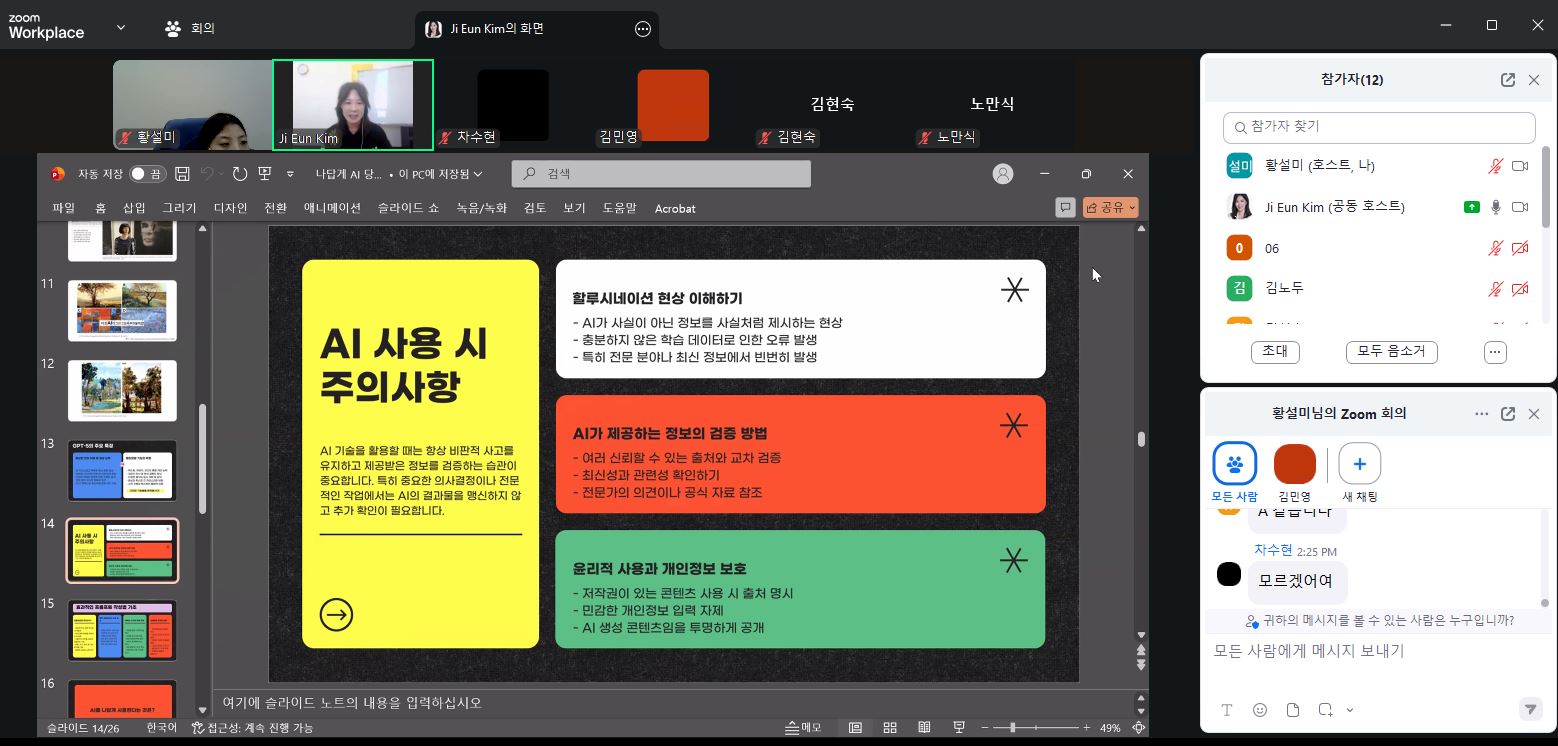Click the file attachment icon in chat
This screenshot has height=746, width=1558.
[1292, 709]
